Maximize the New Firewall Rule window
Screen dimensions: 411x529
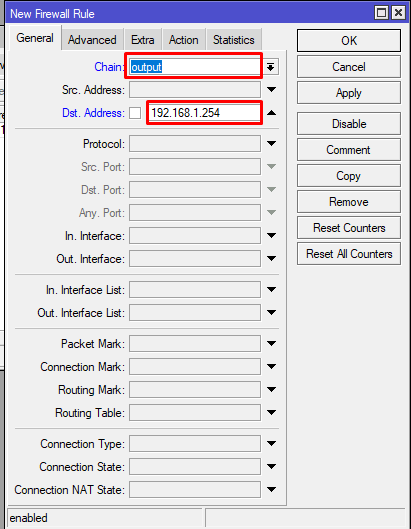pos(381,13)
